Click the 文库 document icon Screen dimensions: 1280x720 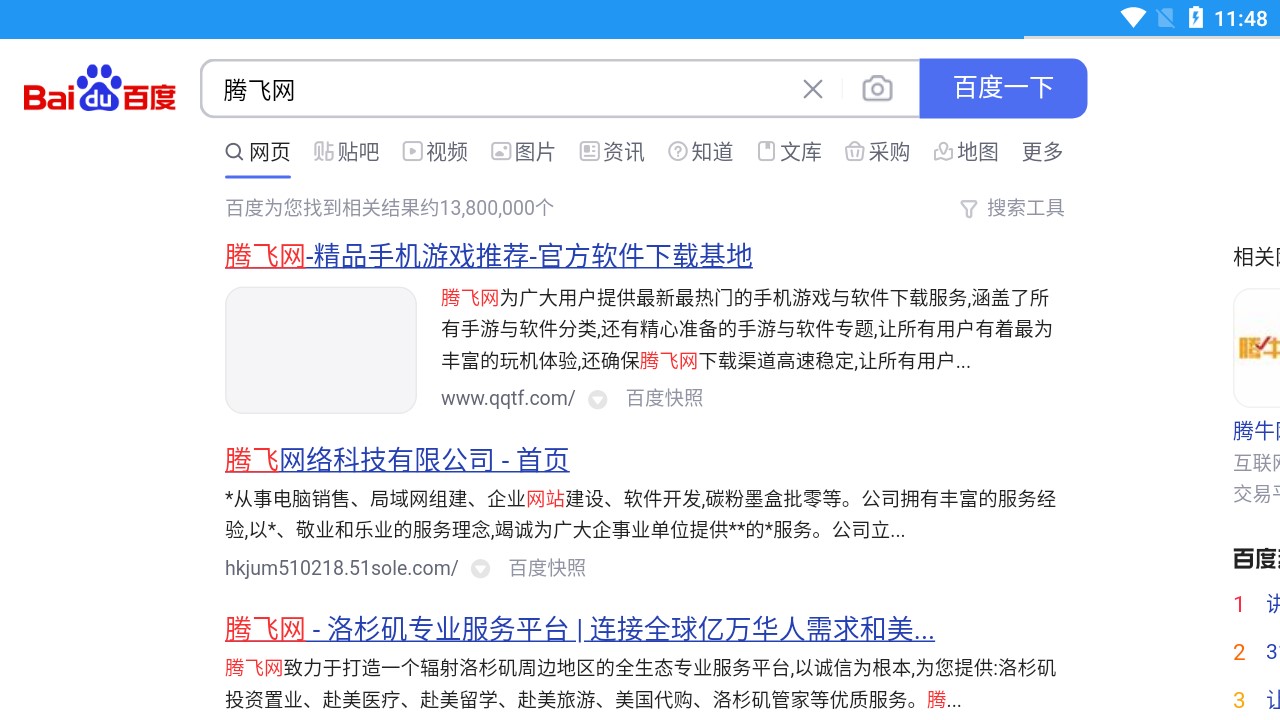tap(766, 151)
